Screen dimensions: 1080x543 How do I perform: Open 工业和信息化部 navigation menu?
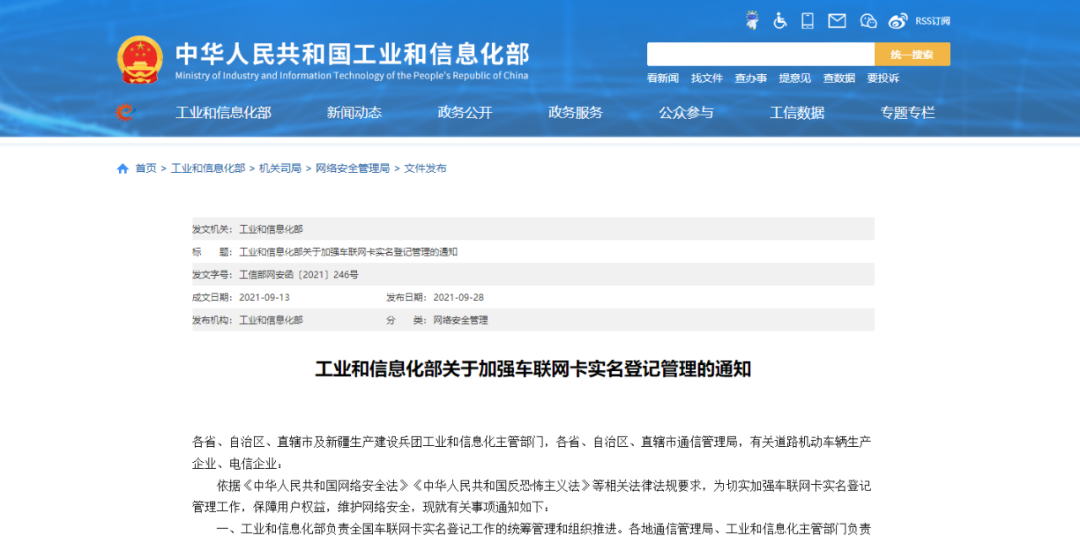[x=223, y=112]
